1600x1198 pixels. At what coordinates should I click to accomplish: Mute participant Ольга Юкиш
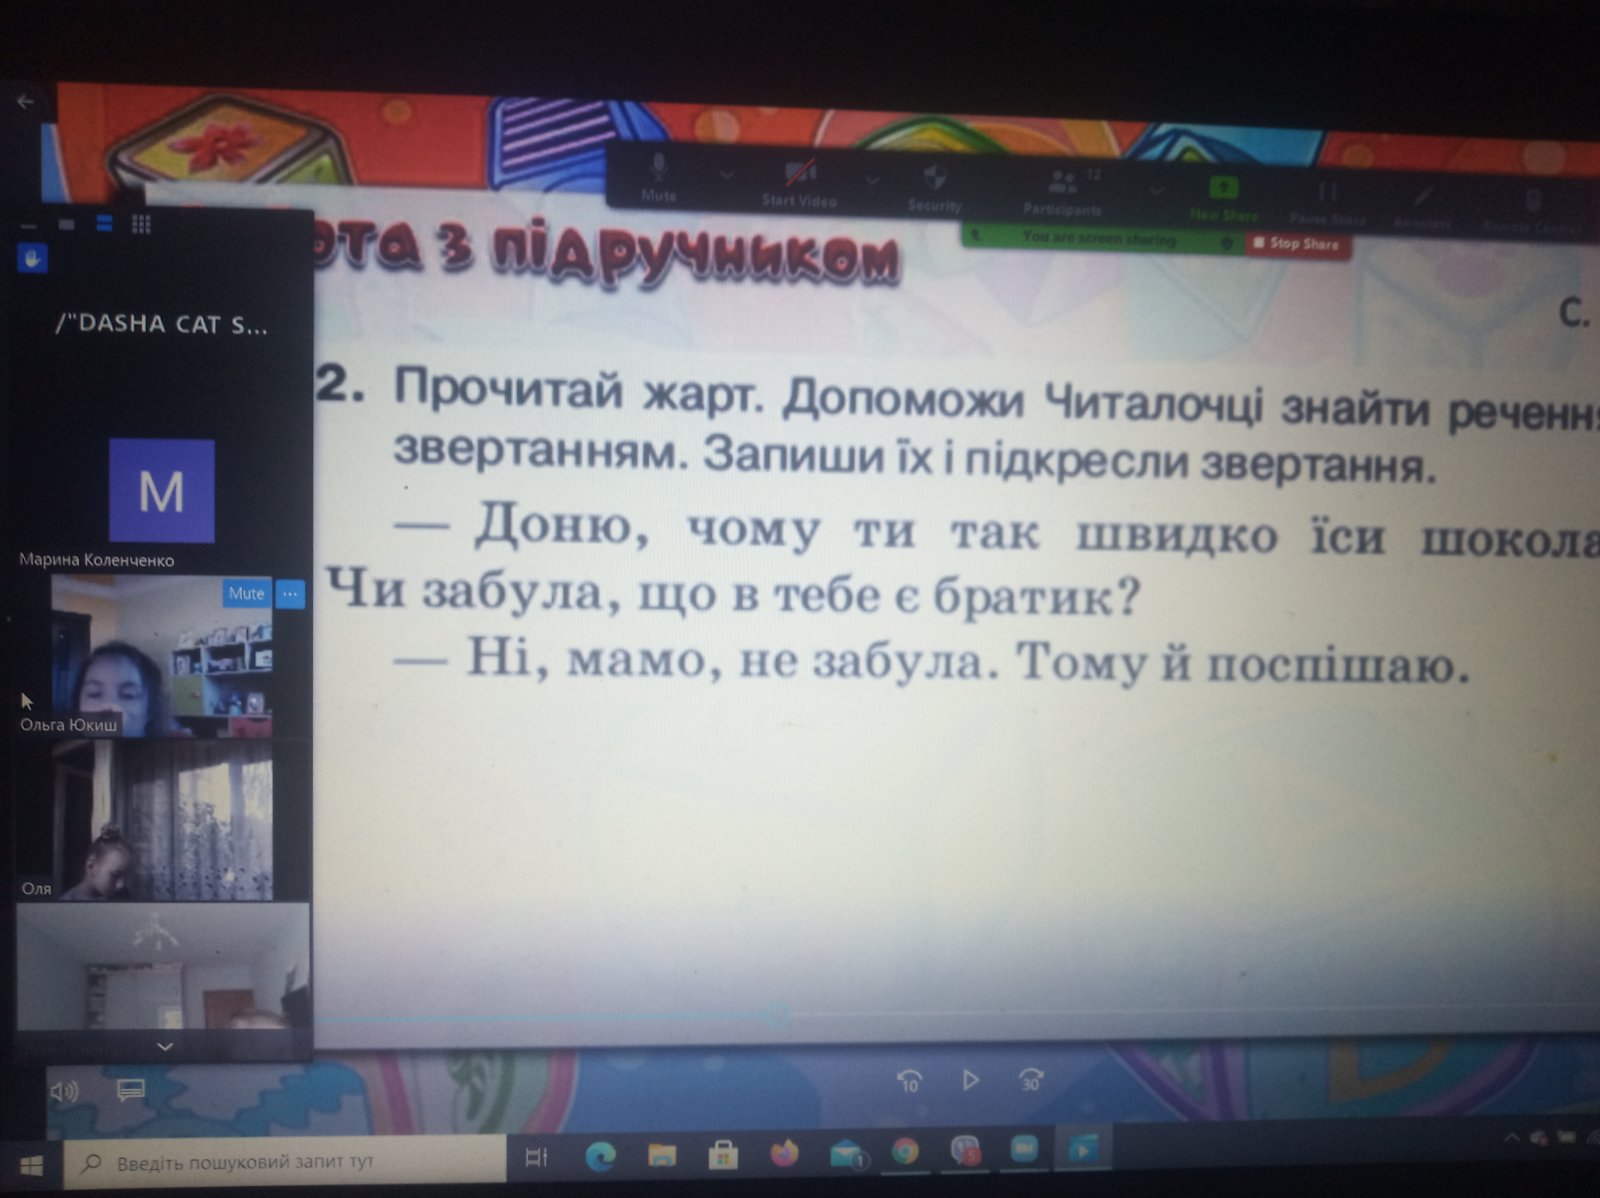pos(246,594)
